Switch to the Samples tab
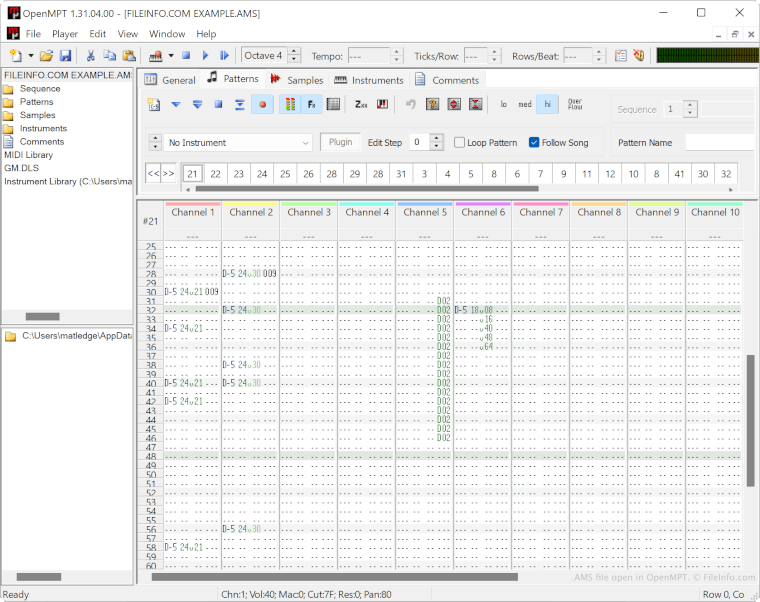The width and height of the screenshot is (760, 602). [x=297, y=80]
